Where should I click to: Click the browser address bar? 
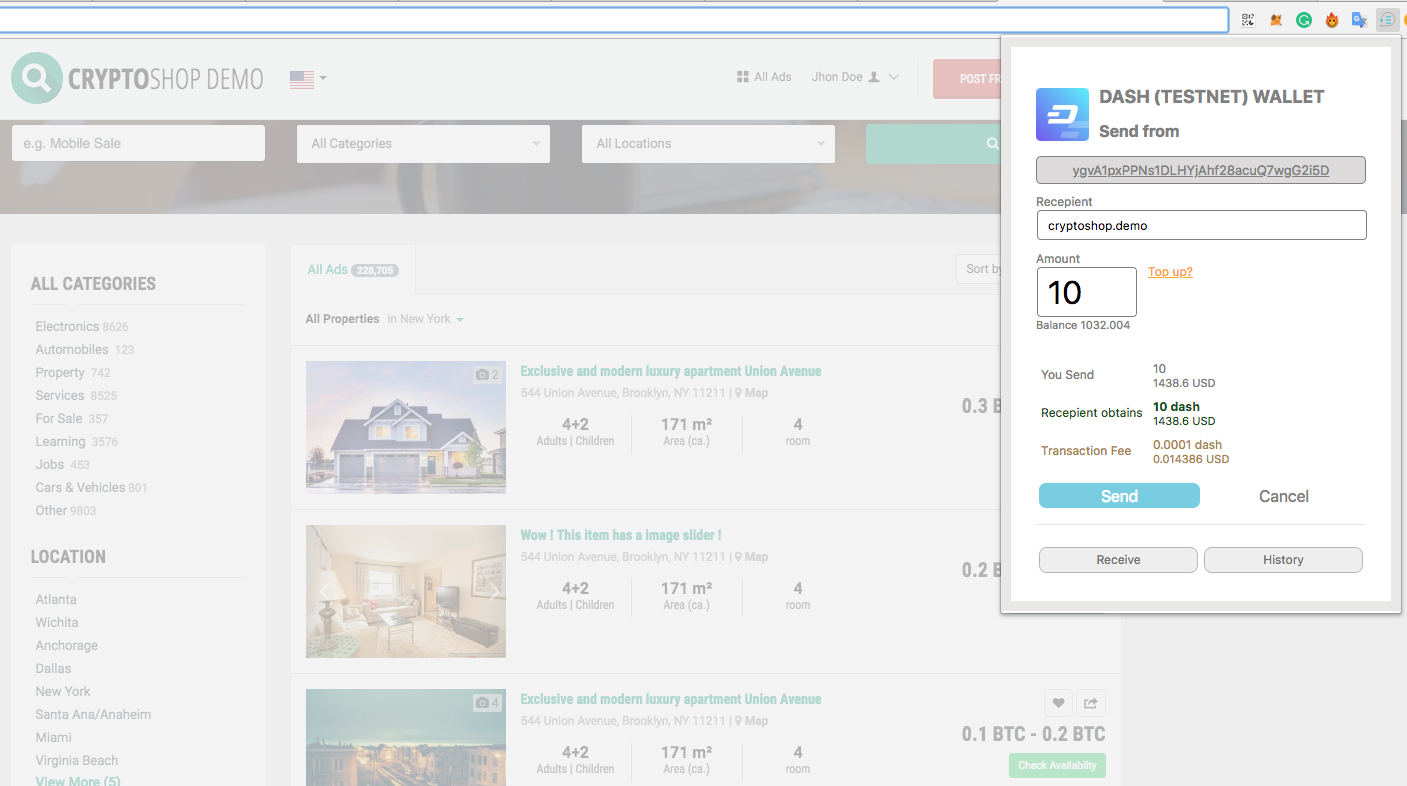(614, 20)
